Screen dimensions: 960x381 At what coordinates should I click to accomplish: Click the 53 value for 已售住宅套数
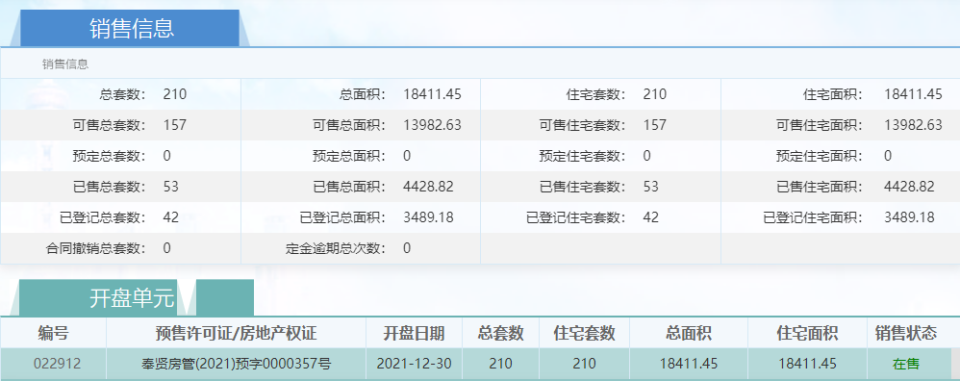pos(651,187)
